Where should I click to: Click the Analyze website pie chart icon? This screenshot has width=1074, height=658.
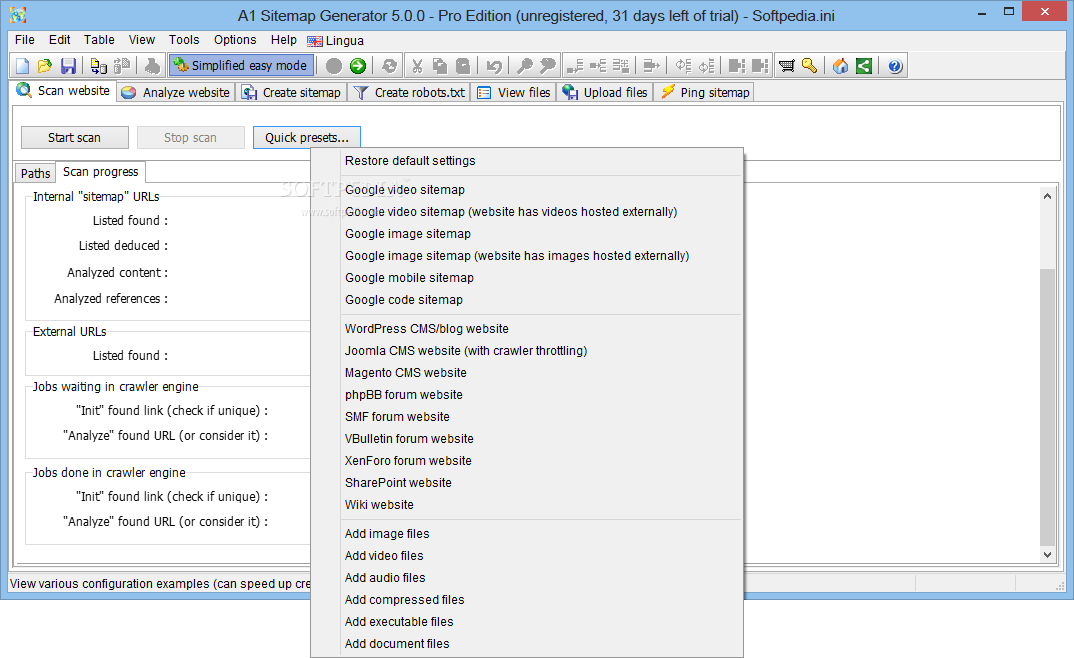tap(129, 92)
